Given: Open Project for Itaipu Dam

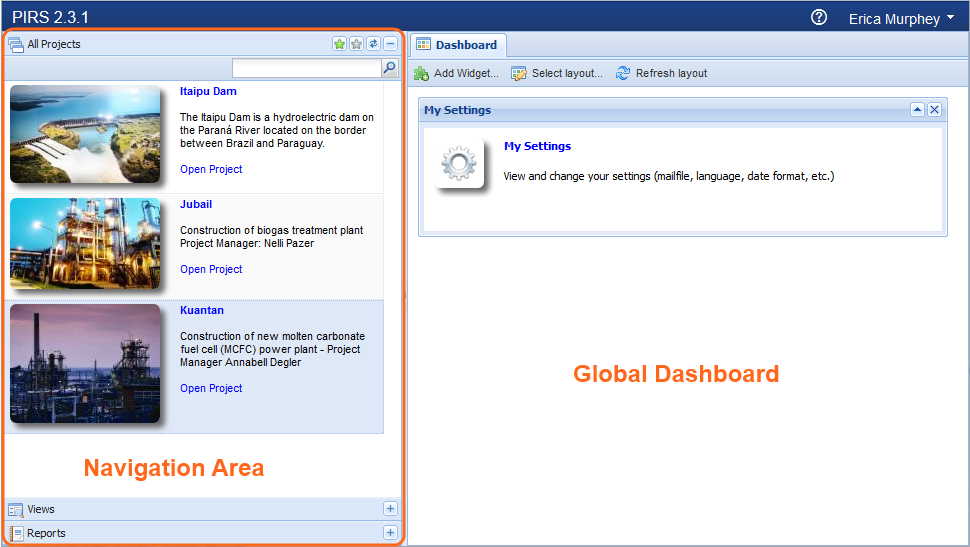Looking at the screenshot, I should point(211,169).
